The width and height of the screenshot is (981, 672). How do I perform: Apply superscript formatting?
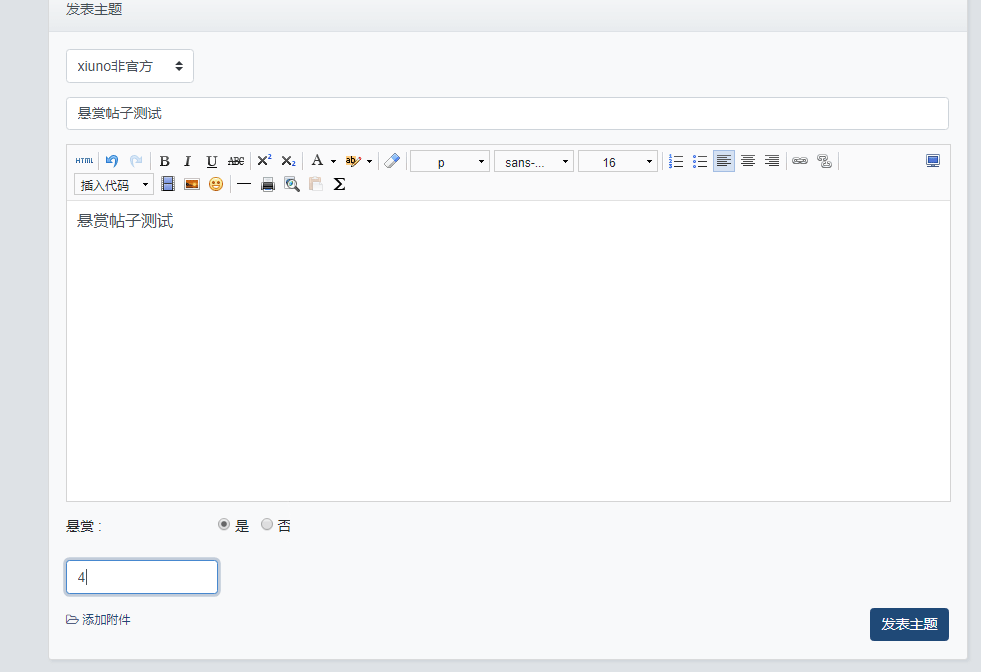[264, 161]
